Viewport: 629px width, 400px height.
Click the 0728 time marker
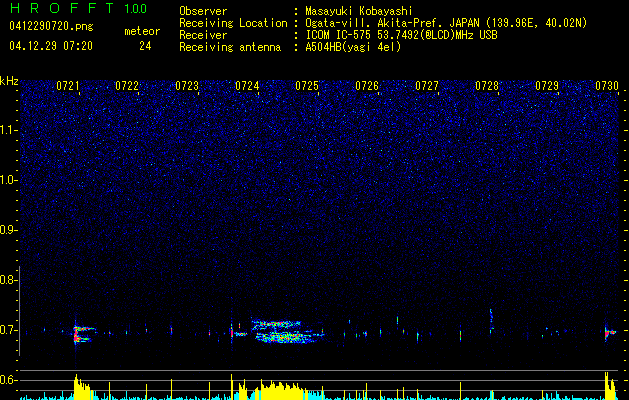[487, 86]
